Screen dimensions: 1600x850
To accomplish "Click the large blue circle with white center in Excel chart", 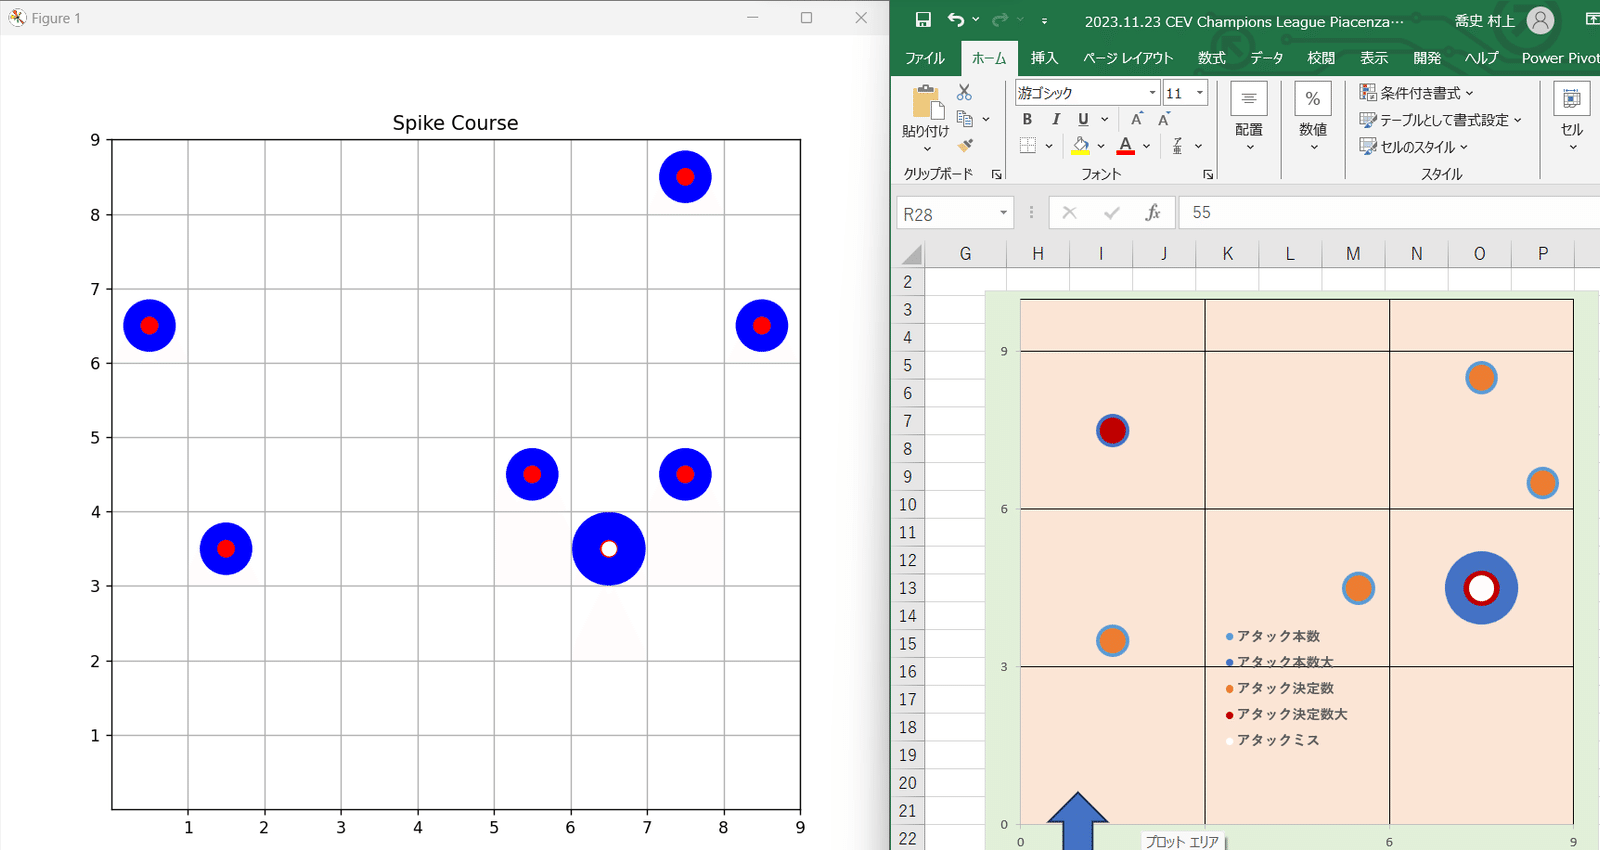I will click(1481, 588).
